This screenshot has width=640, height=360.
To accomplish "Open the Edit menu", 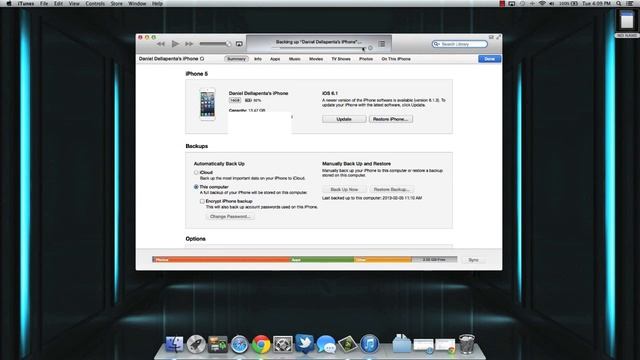I will [x=58, y=4].
